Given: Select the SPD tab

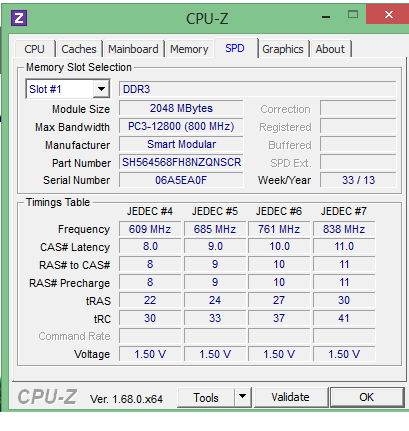Looking at the screenshot, I should tap(235, 48).
